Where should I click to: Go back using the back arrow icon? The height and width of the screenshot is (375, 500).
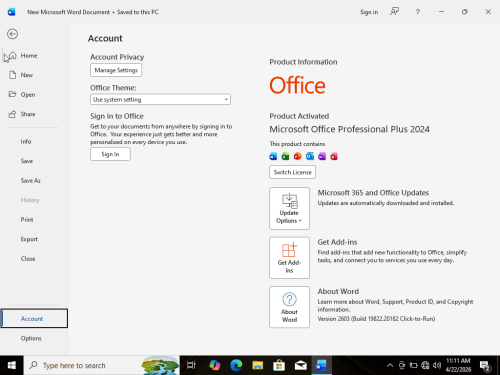tap(12, 34)
